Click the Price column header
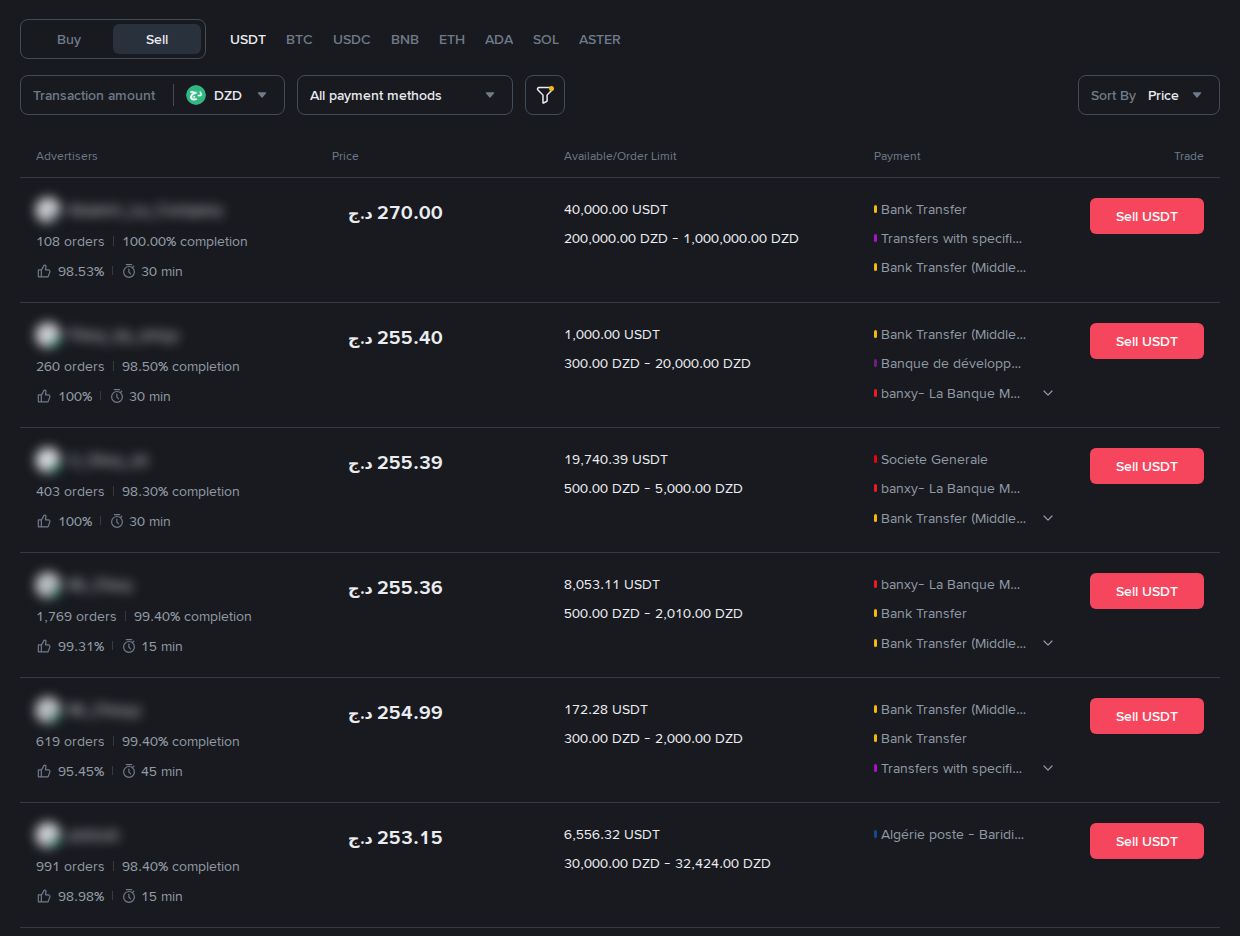Image resolution: width=1240 pixels, height=936 pixels. pos(345,156)
